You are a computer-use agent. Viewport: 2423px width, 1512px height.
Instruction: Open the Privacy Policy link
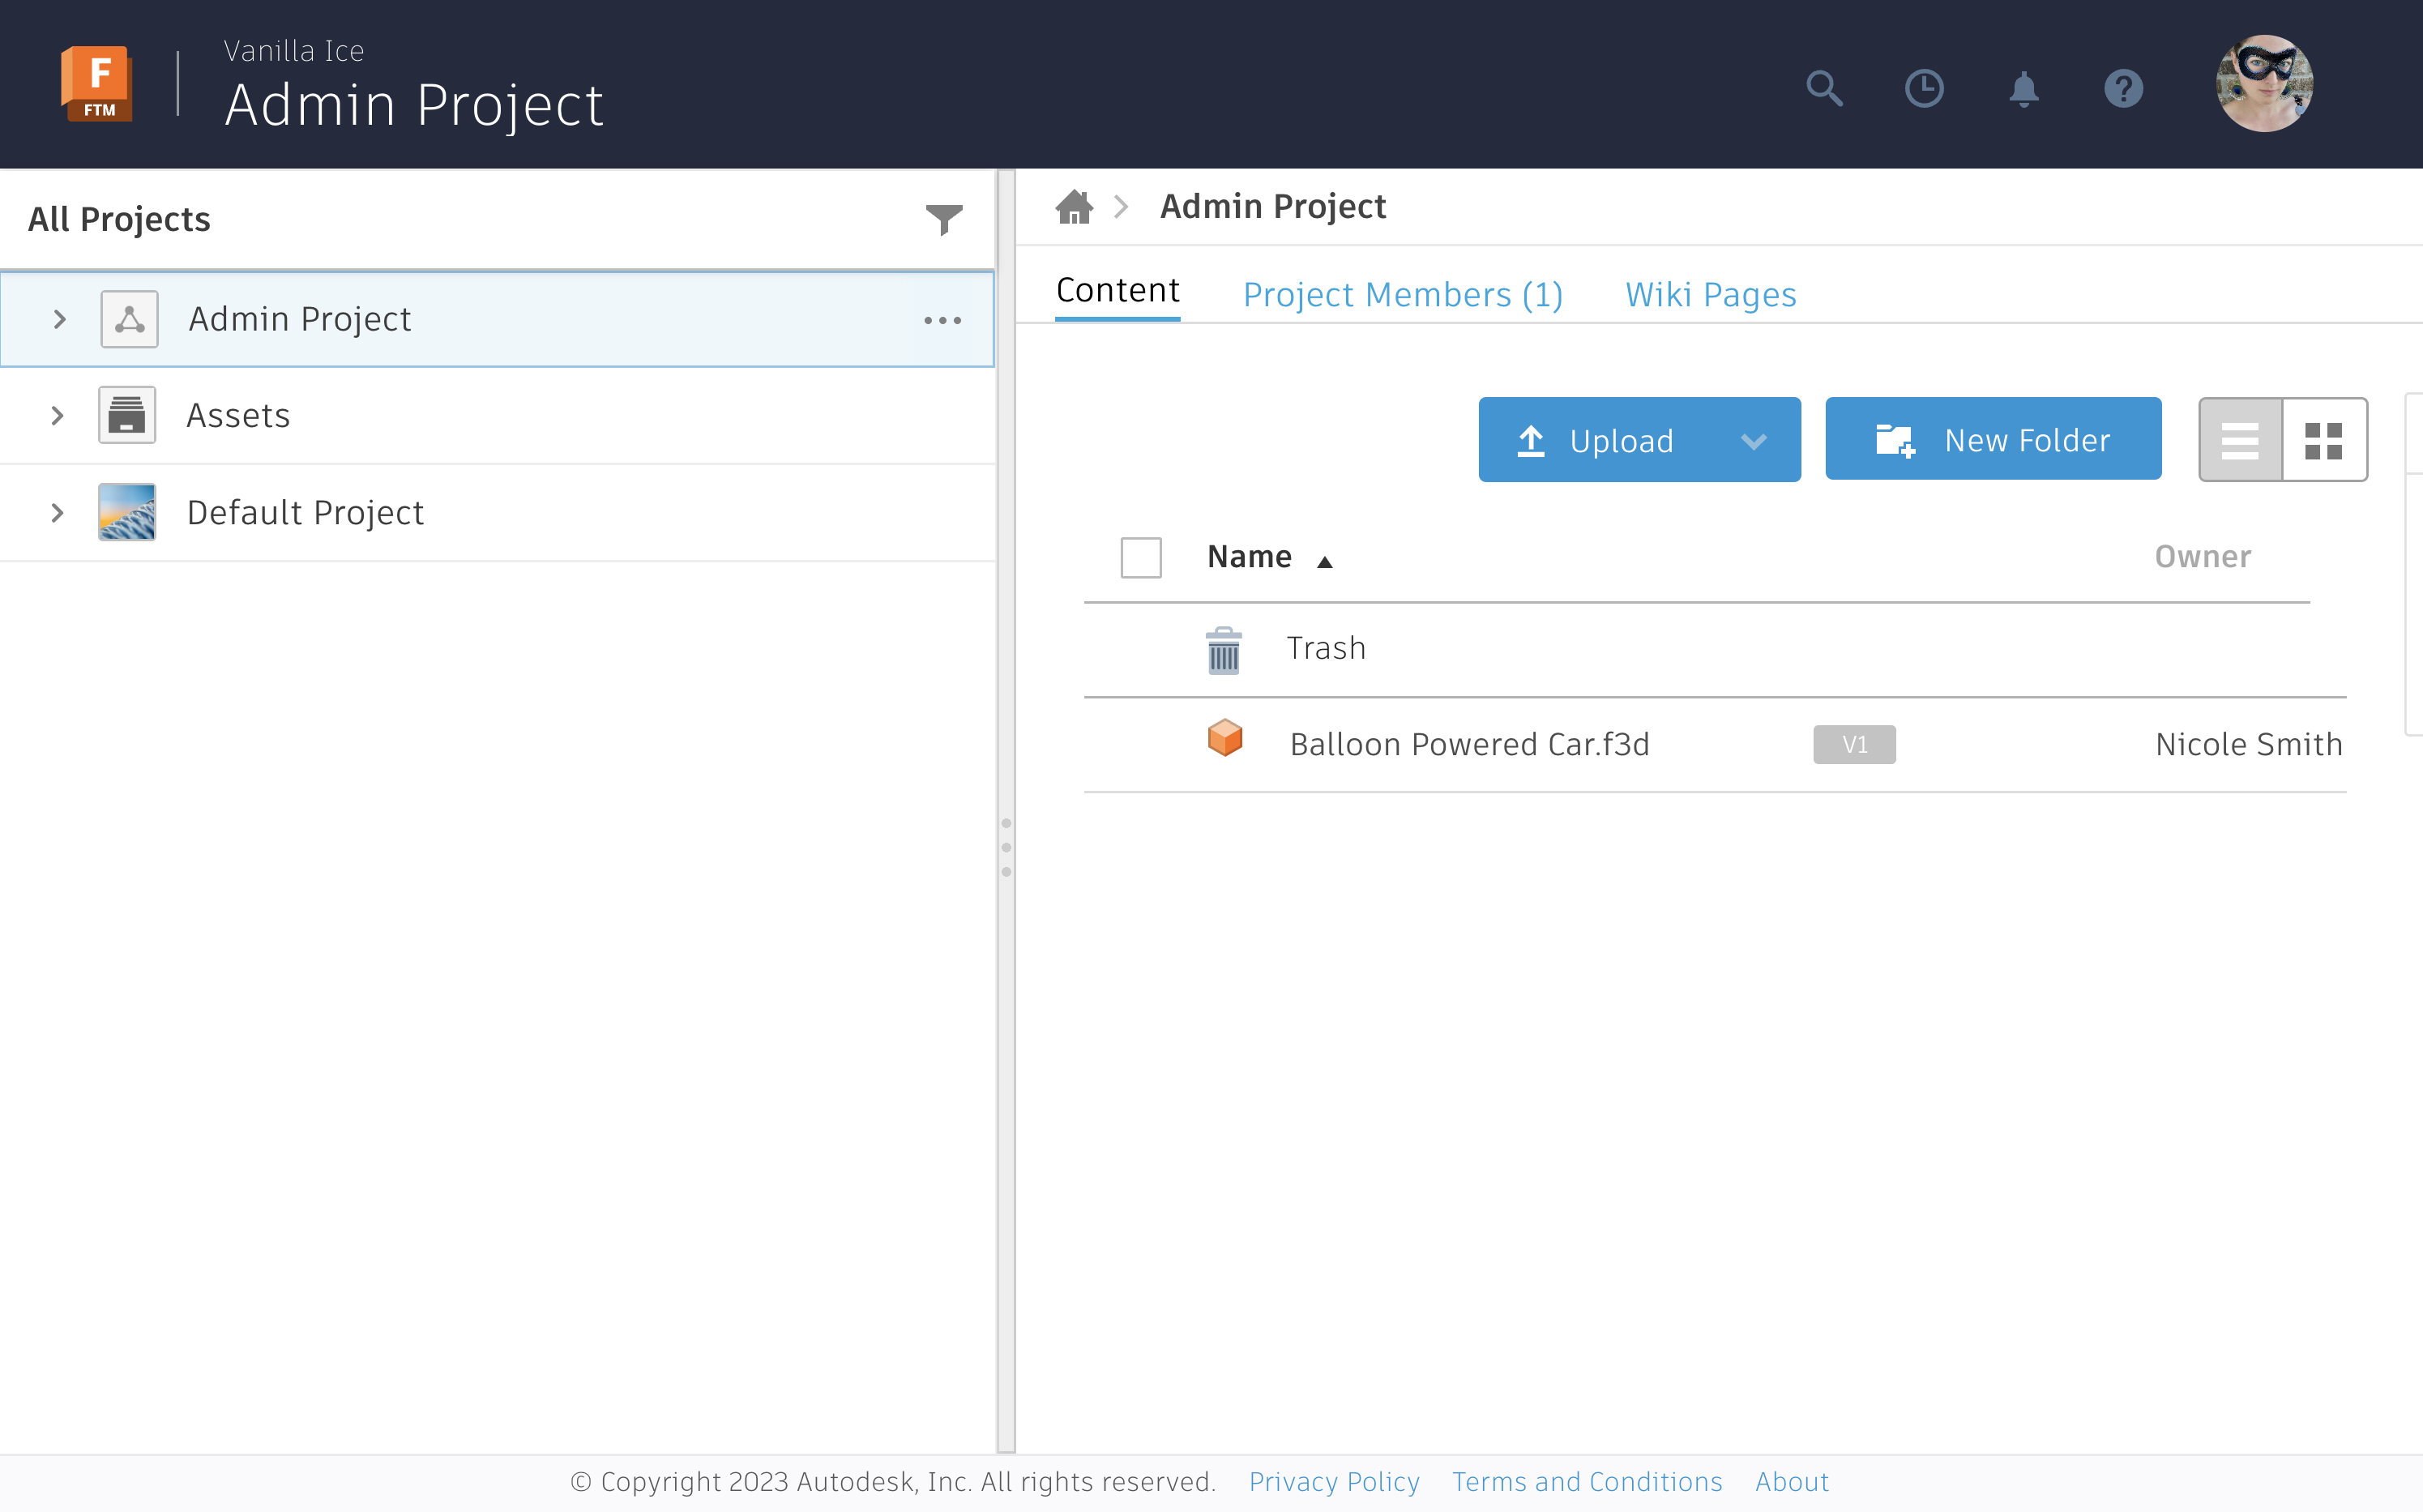pos(1334,1481)
